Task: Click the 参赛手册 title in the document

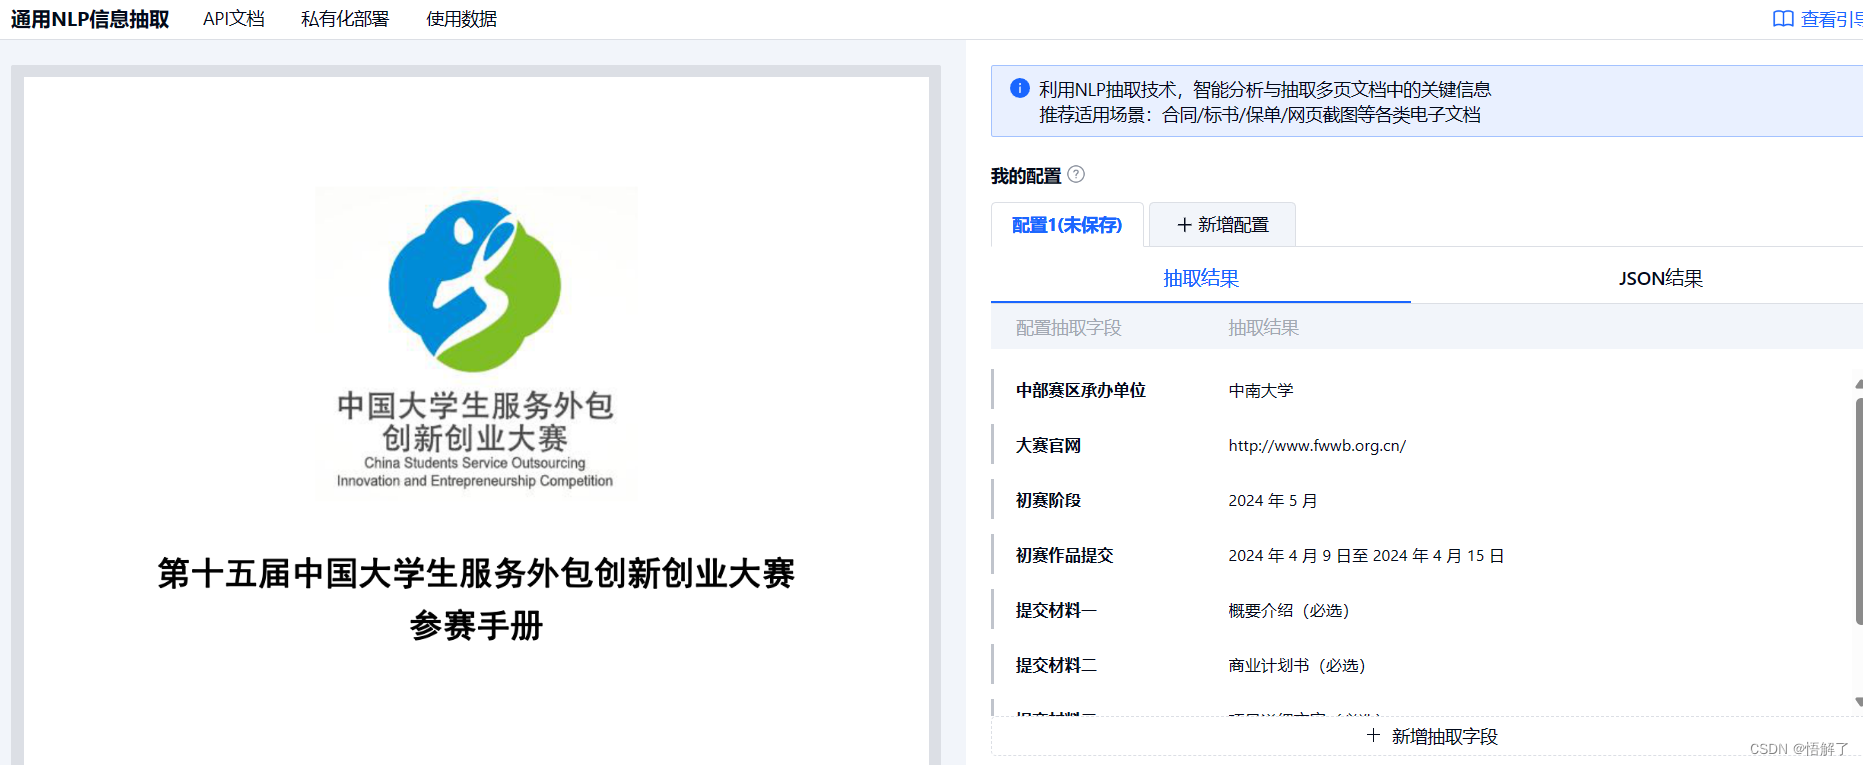Action: coord(476,626)
